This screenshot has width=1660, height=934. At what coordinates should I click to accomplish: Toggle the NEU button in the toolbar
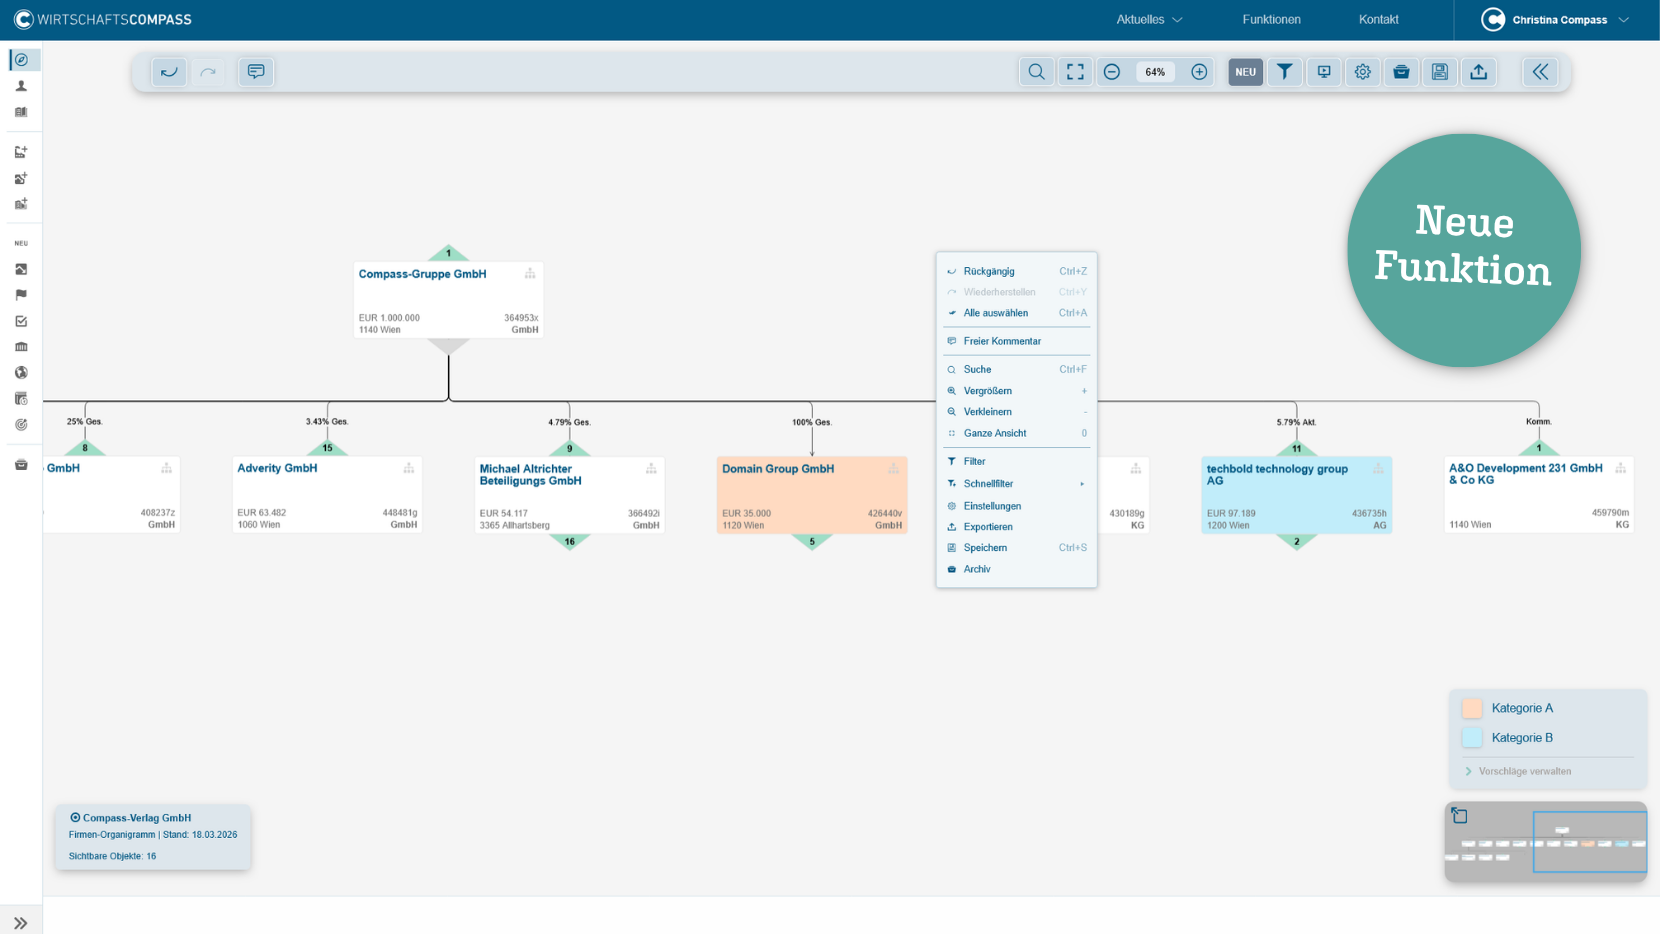pos(1245,72)
